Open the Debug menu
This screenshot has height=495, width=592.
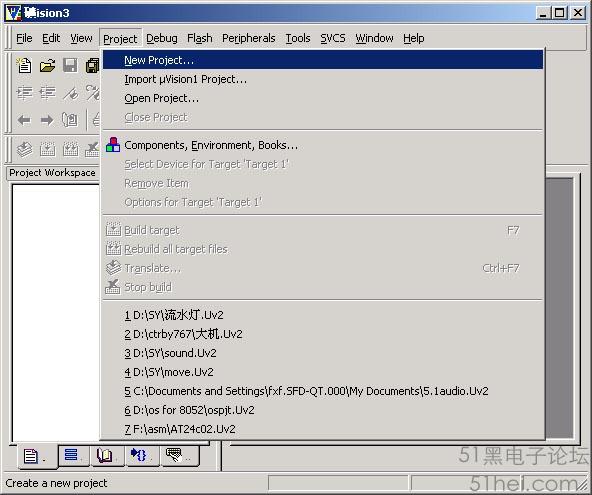click(x=162, y=38)
